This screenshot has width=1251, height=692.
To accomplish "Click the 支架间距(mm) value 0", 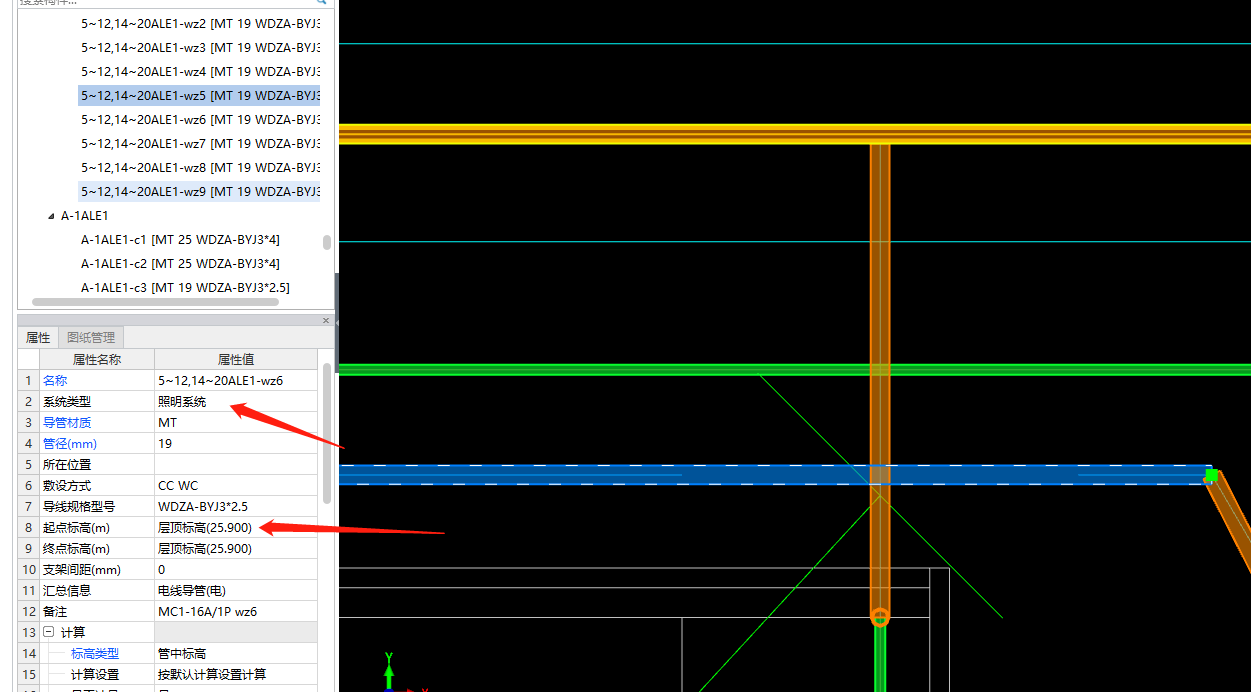I will 236,569.
